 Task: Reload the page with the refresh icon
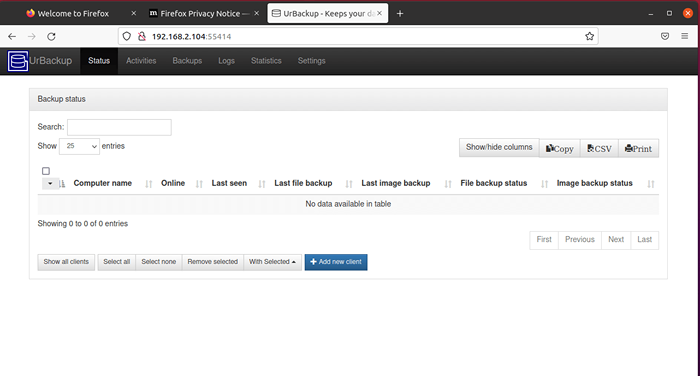[51, 37]
